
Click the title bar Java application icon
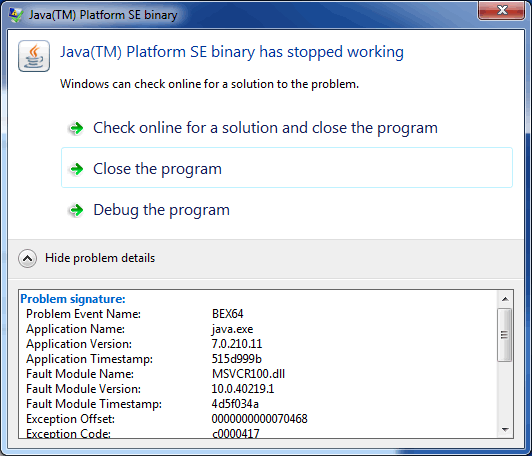coord(16,15)
